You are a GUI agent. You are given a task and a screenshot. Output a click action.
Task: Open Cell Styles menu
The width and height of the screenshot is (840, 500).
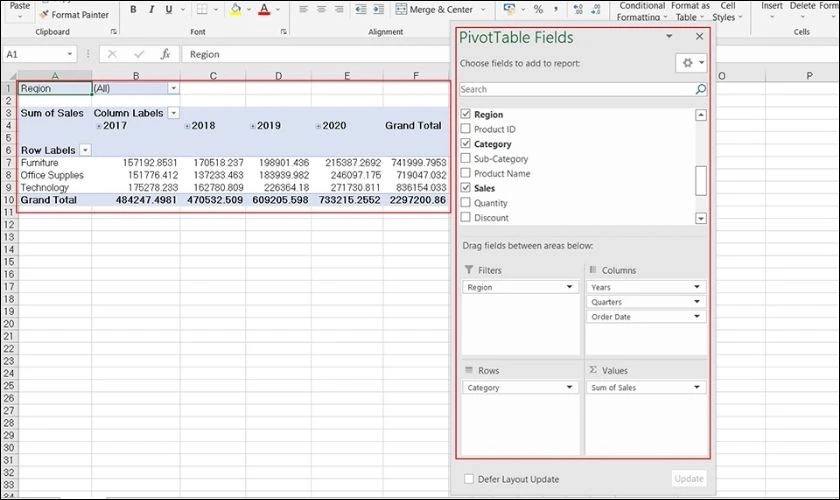coord(728,11)
